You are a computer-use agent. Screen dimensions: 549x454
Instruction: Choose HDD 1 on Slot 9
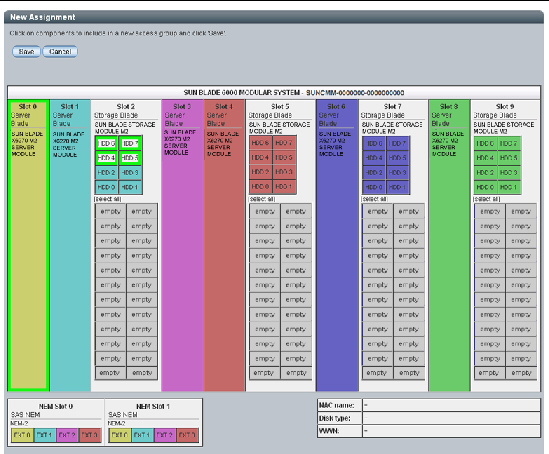tap(509, 187)
